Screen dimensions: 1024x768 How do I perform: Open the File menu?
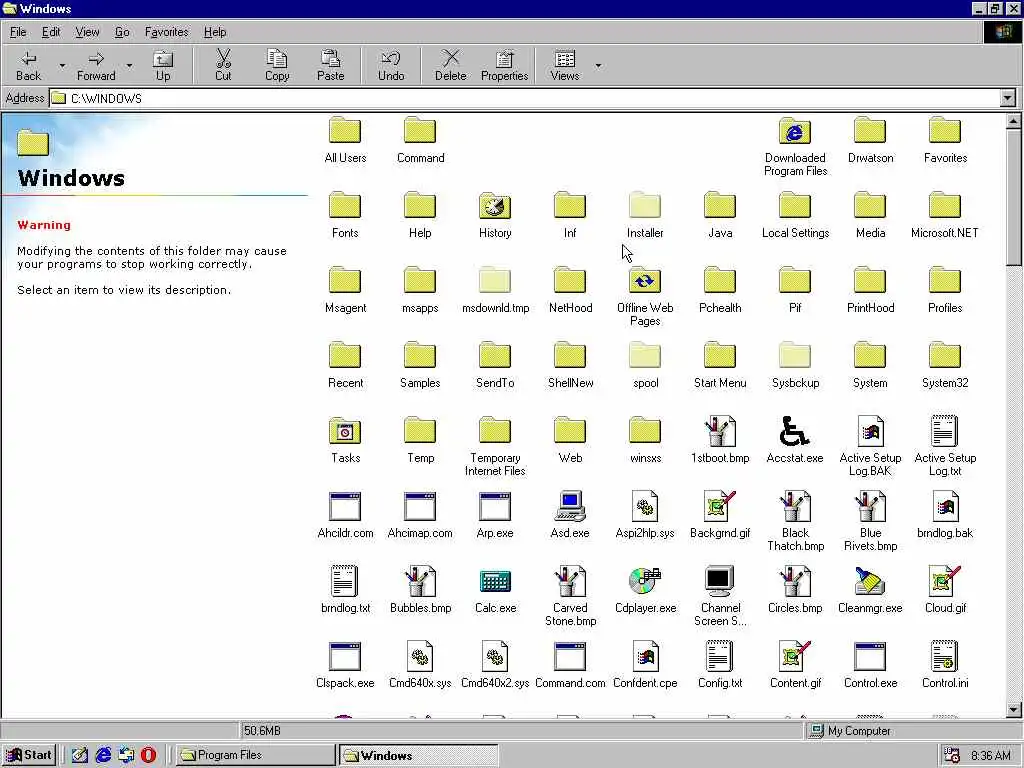point(18,32)
